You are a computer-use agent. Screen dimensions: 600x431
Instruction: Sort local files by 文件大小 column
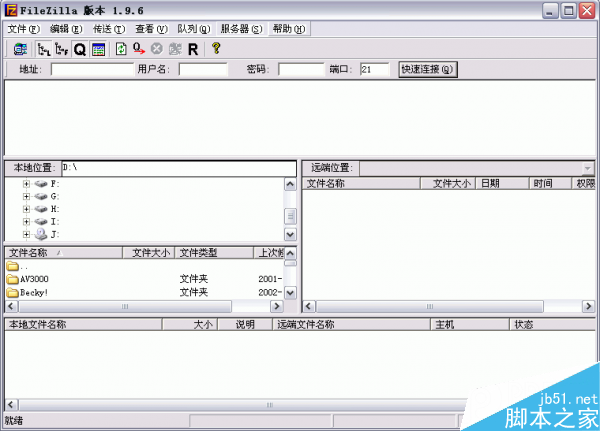(149, 253)
